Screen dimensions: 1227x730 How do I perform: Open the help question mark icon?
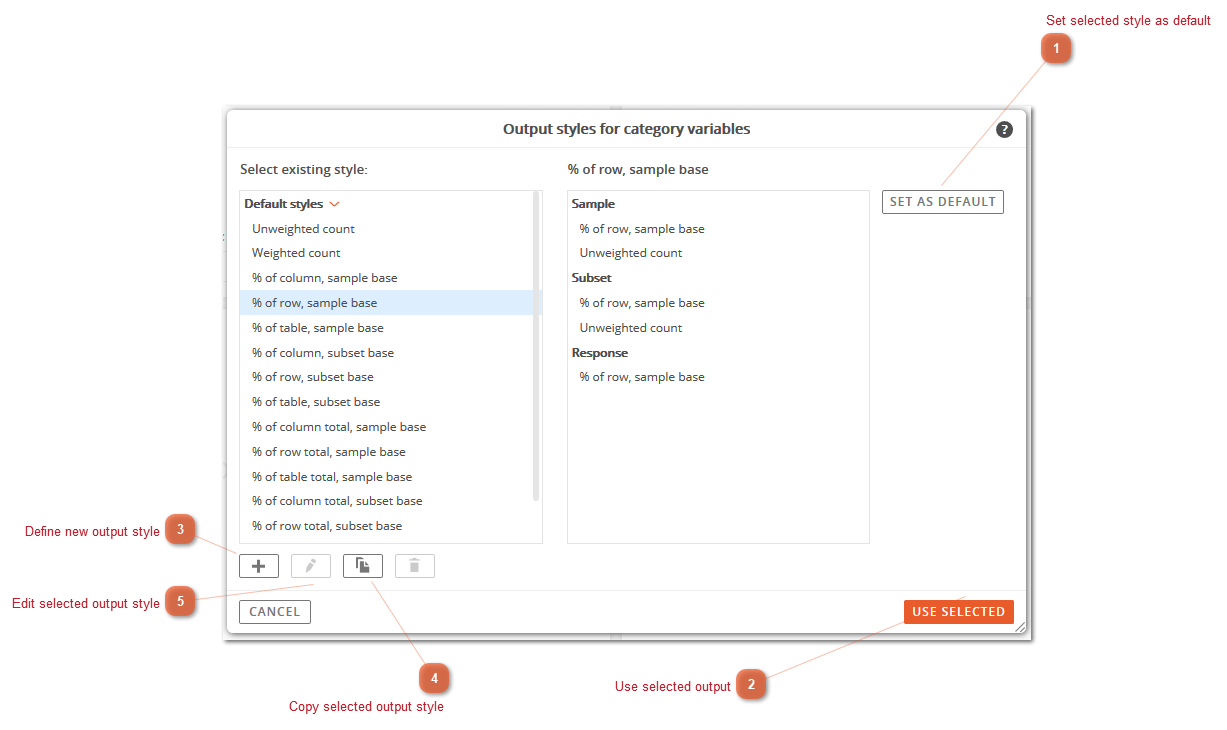1005,130
